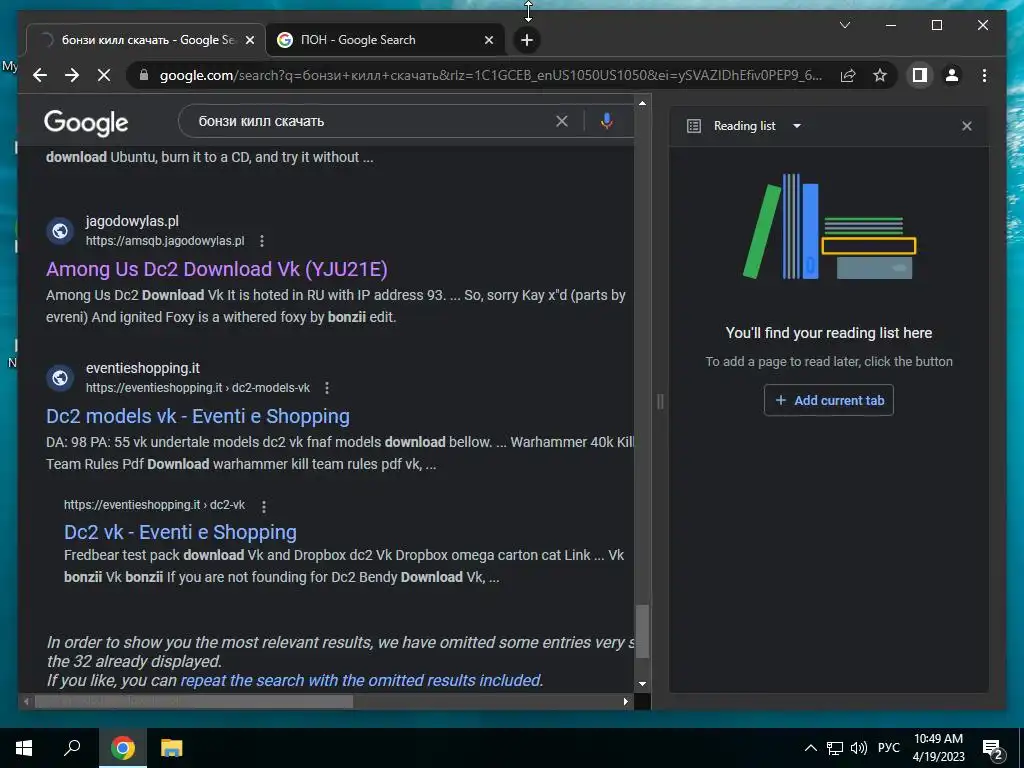Open the tab search chevron in title bar
Image resolution: width=1024 pixels, height=768 pixels.
tap(844, 25)
